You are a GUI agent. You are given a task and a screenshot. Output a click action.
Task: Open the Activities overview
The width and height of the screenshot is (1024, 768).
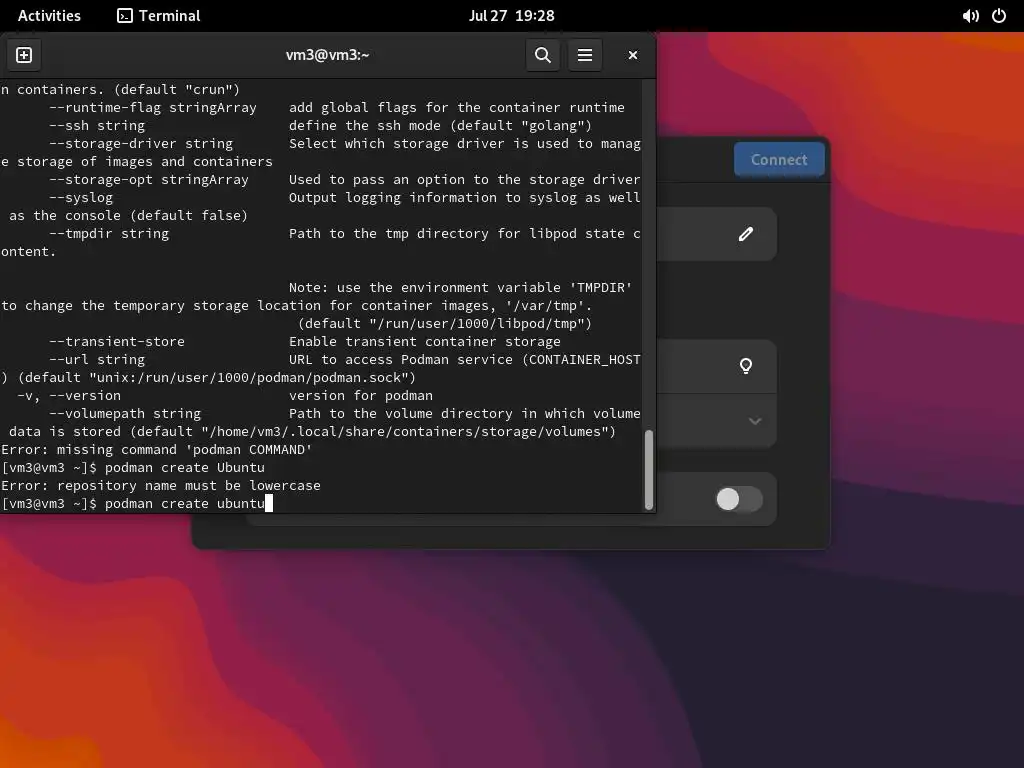pyautogui.click(x=49, y=16)
